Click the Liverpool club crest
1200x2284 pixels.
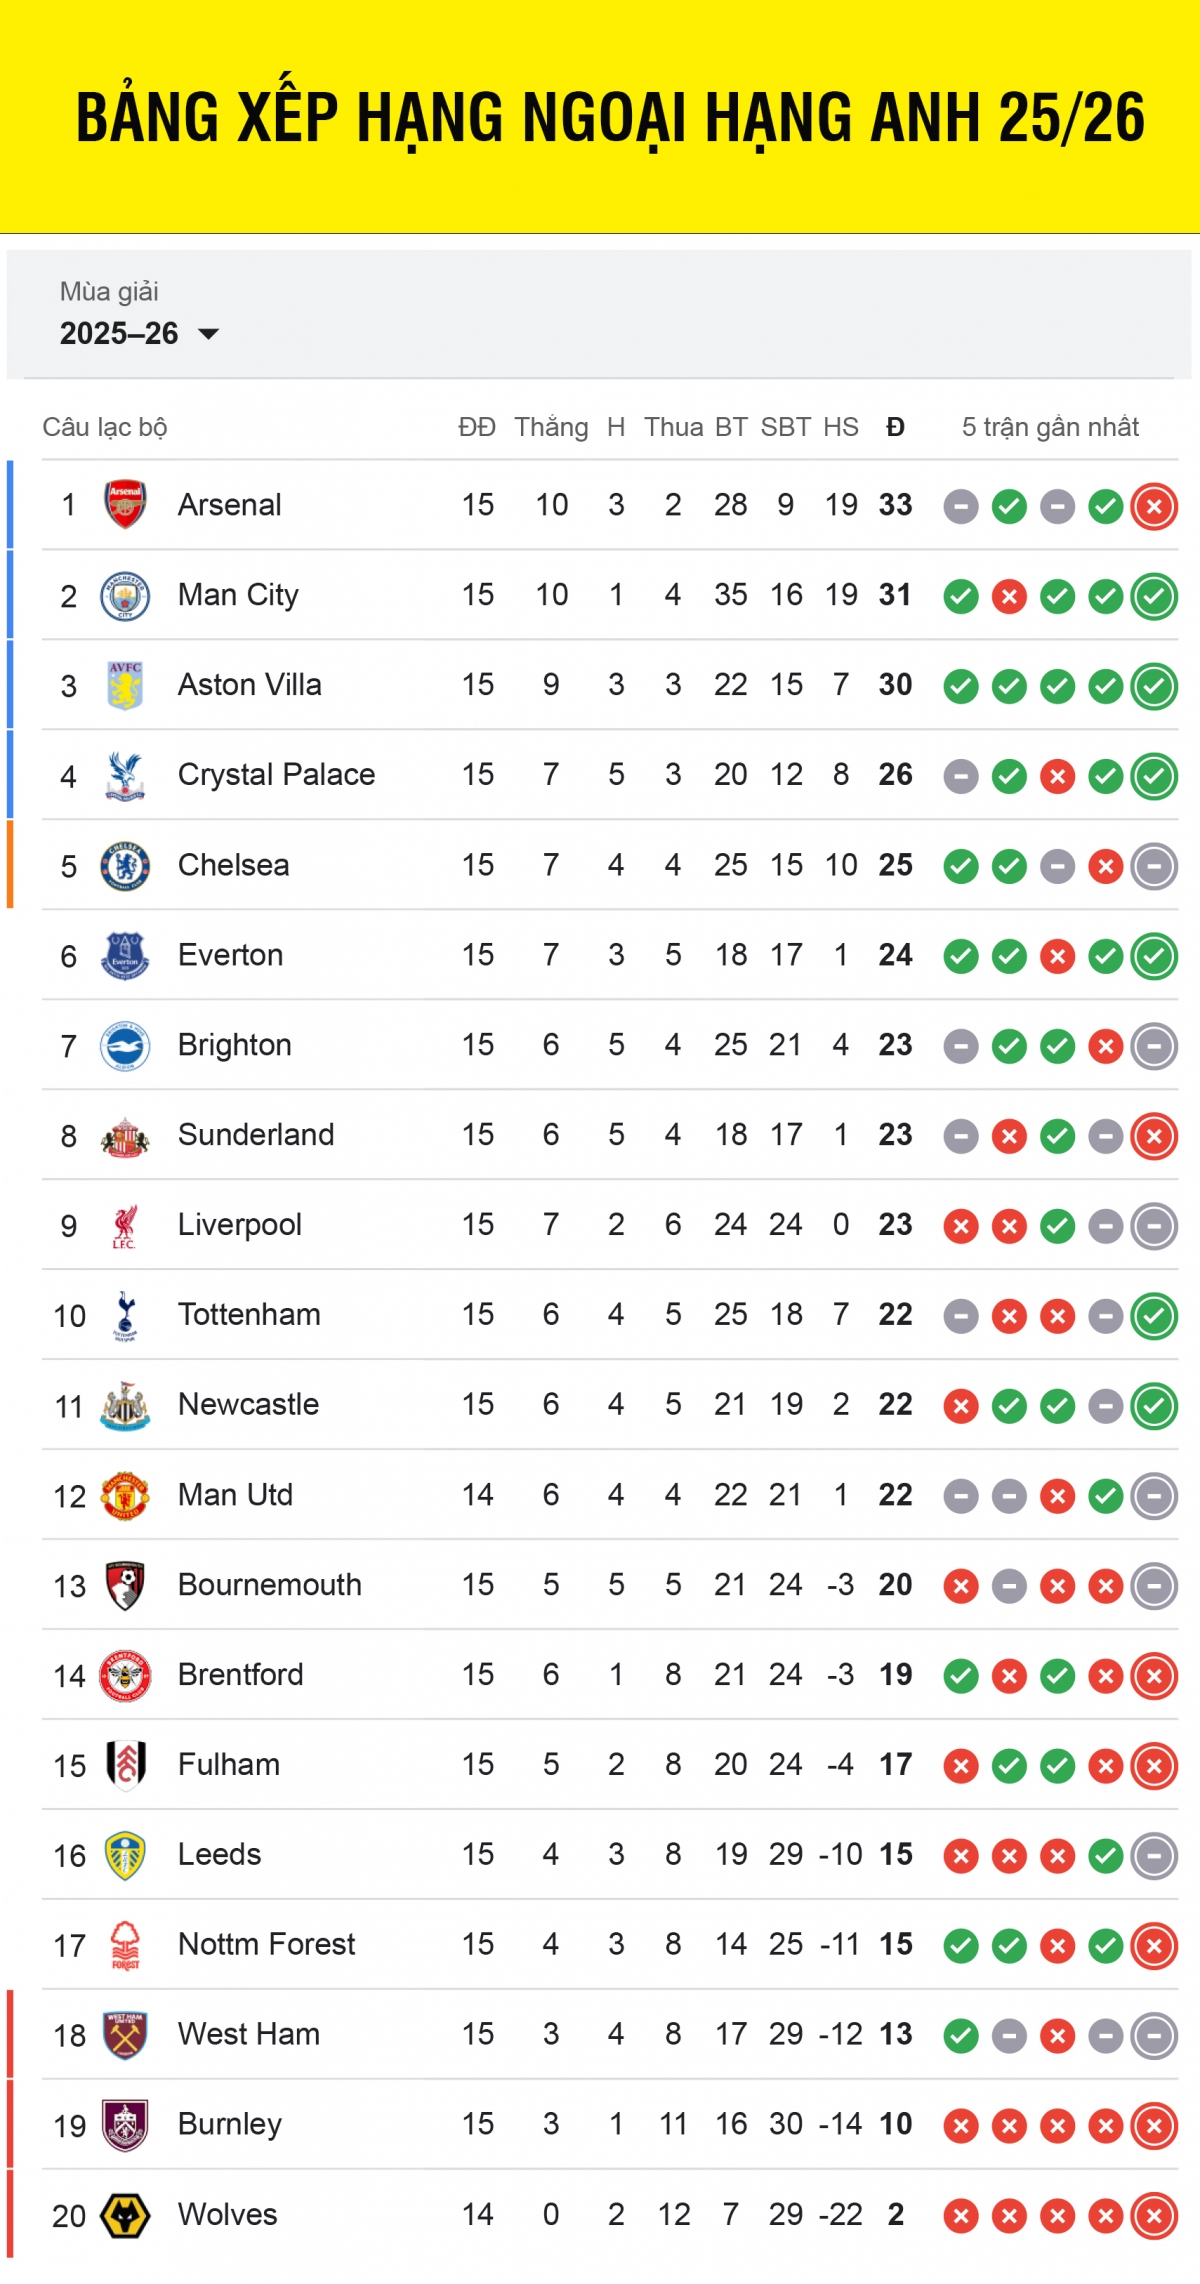coord(125,1226)
